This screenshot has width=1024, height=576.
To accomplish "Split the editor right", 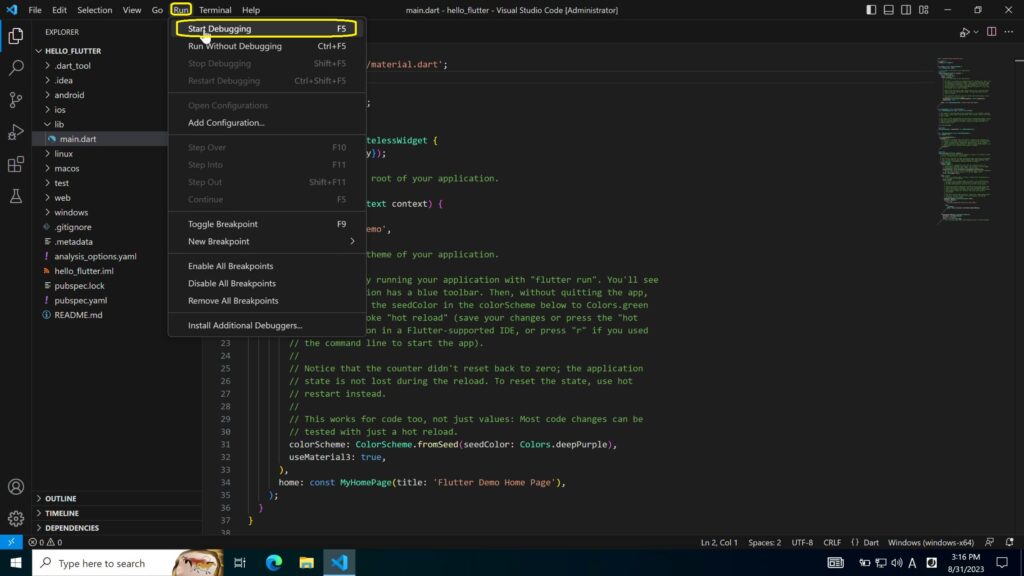I will pyautogui.click(x=991, y=32).
